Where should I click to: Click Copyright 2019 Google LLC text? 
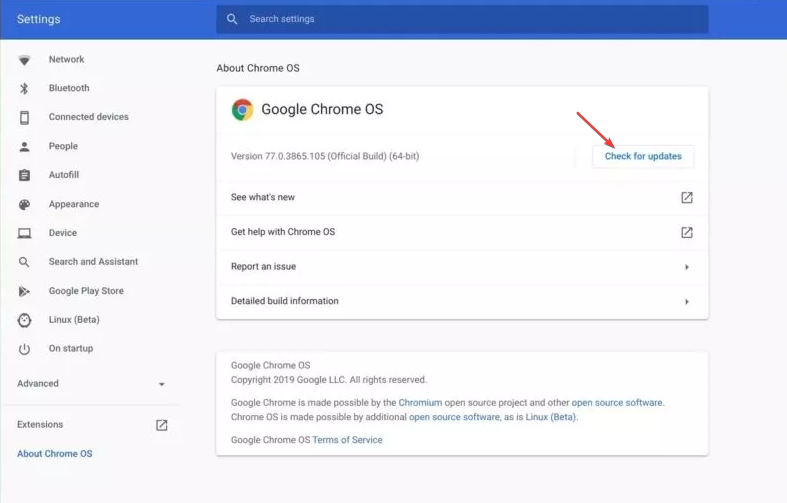point(329,380)
